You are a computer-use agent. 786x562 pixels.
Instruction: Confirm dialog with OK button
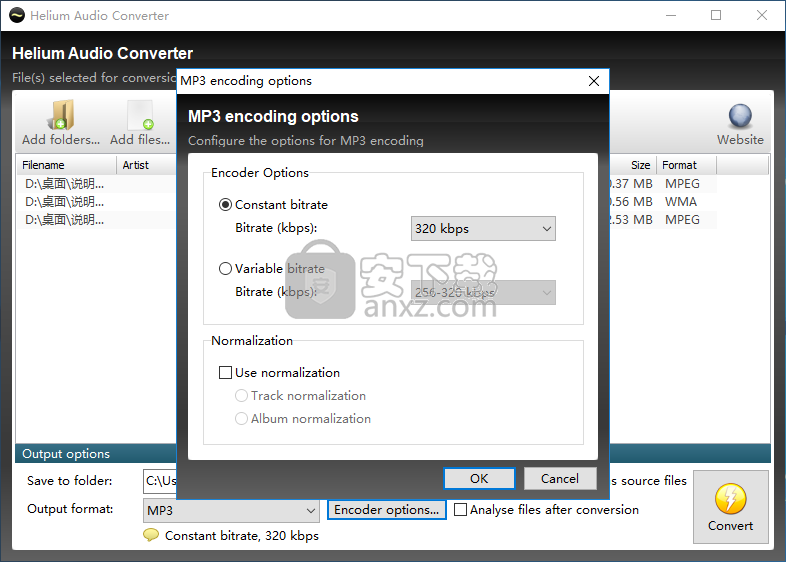click(479, 479)
